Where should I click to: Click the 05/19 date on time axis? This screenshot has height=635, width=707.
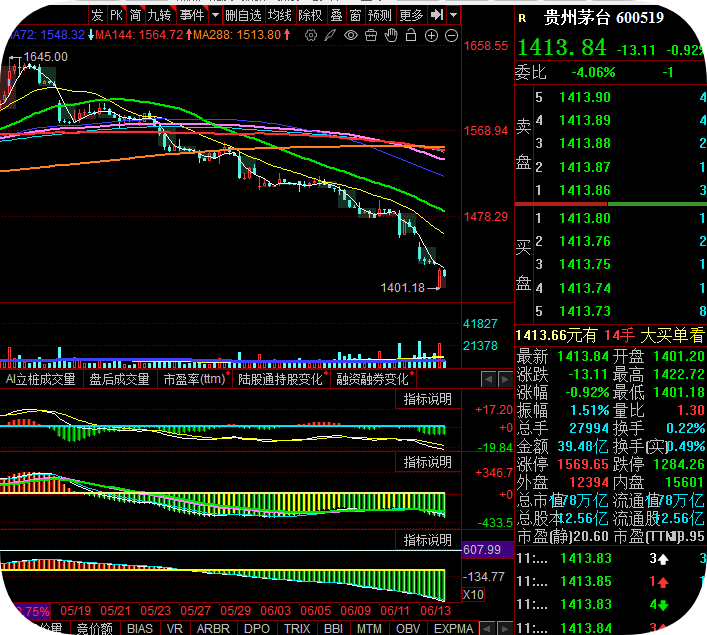tap(75, 611)
